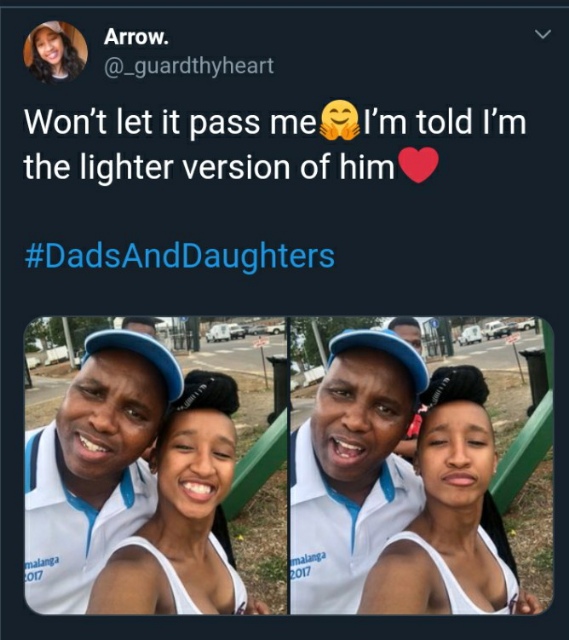Click the green slide in the left photo

point(255,465)
